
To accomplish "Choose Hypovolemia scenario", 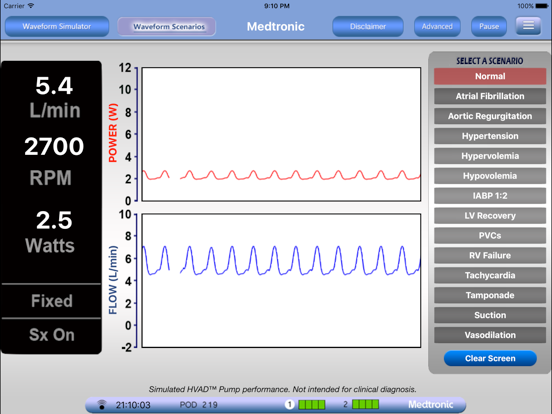I will 490,176.
